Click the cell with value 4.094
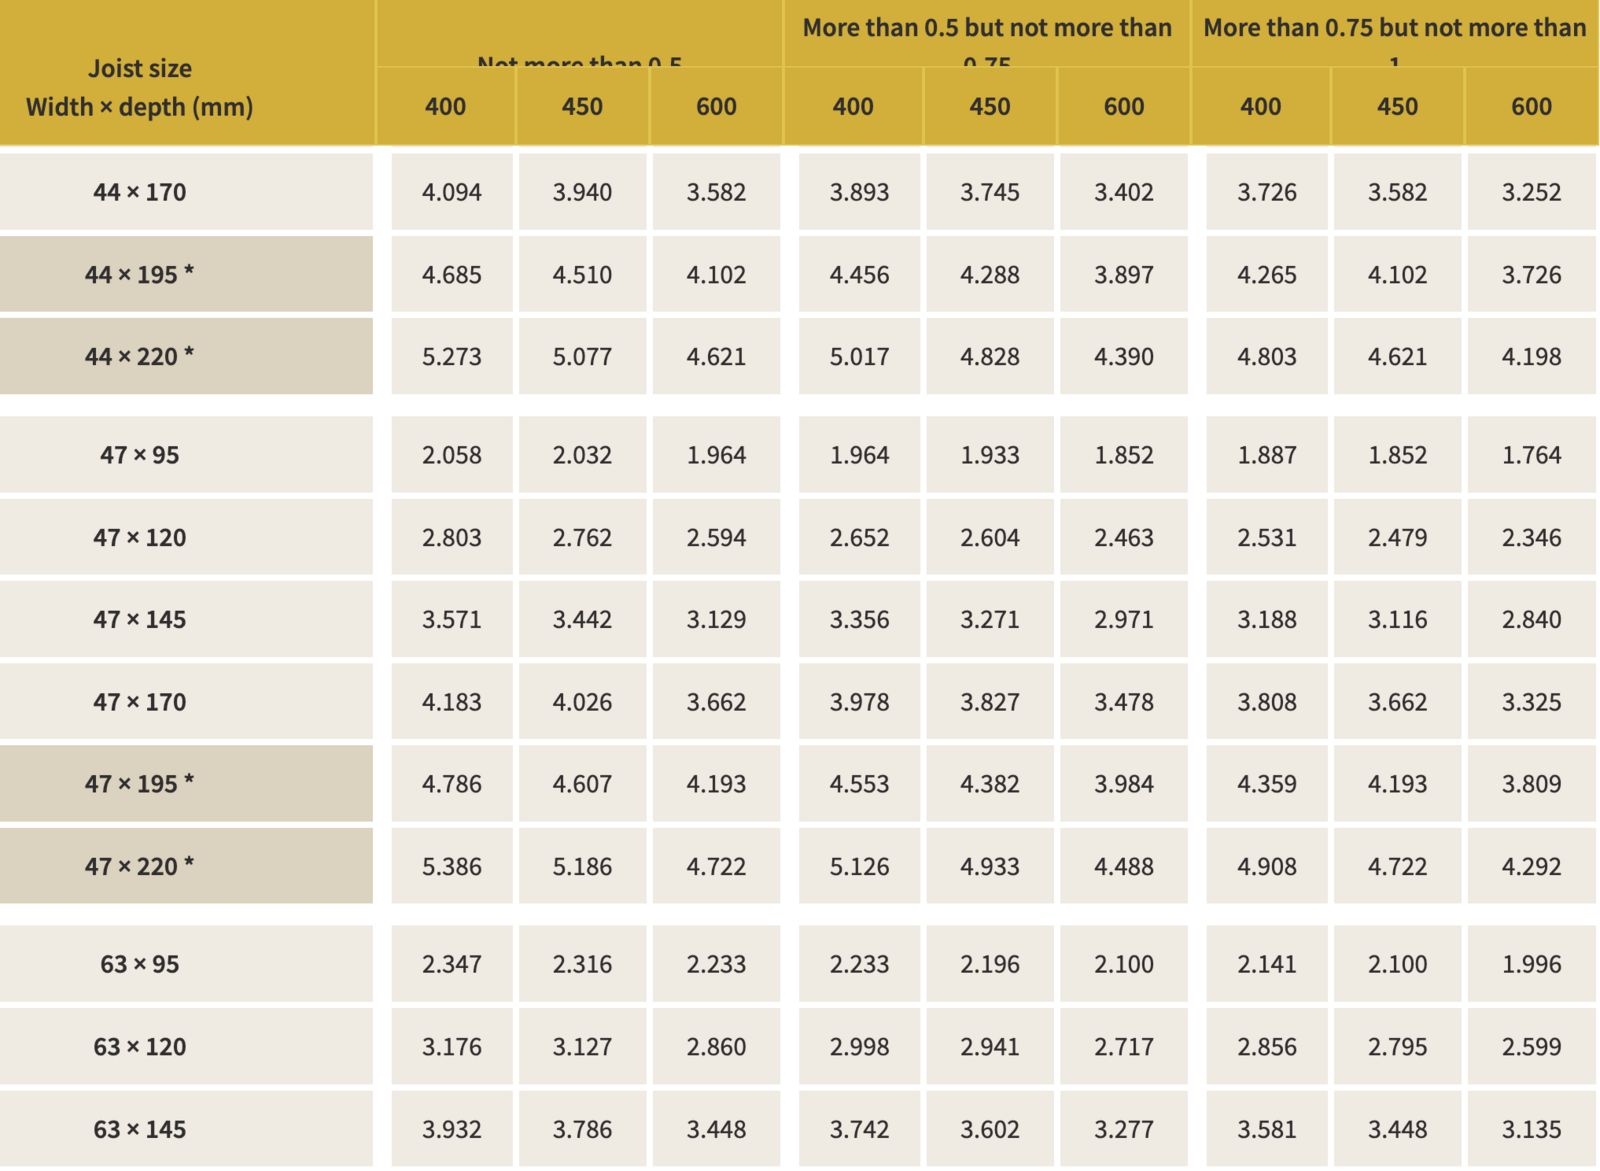 click(x=452, y=192)
